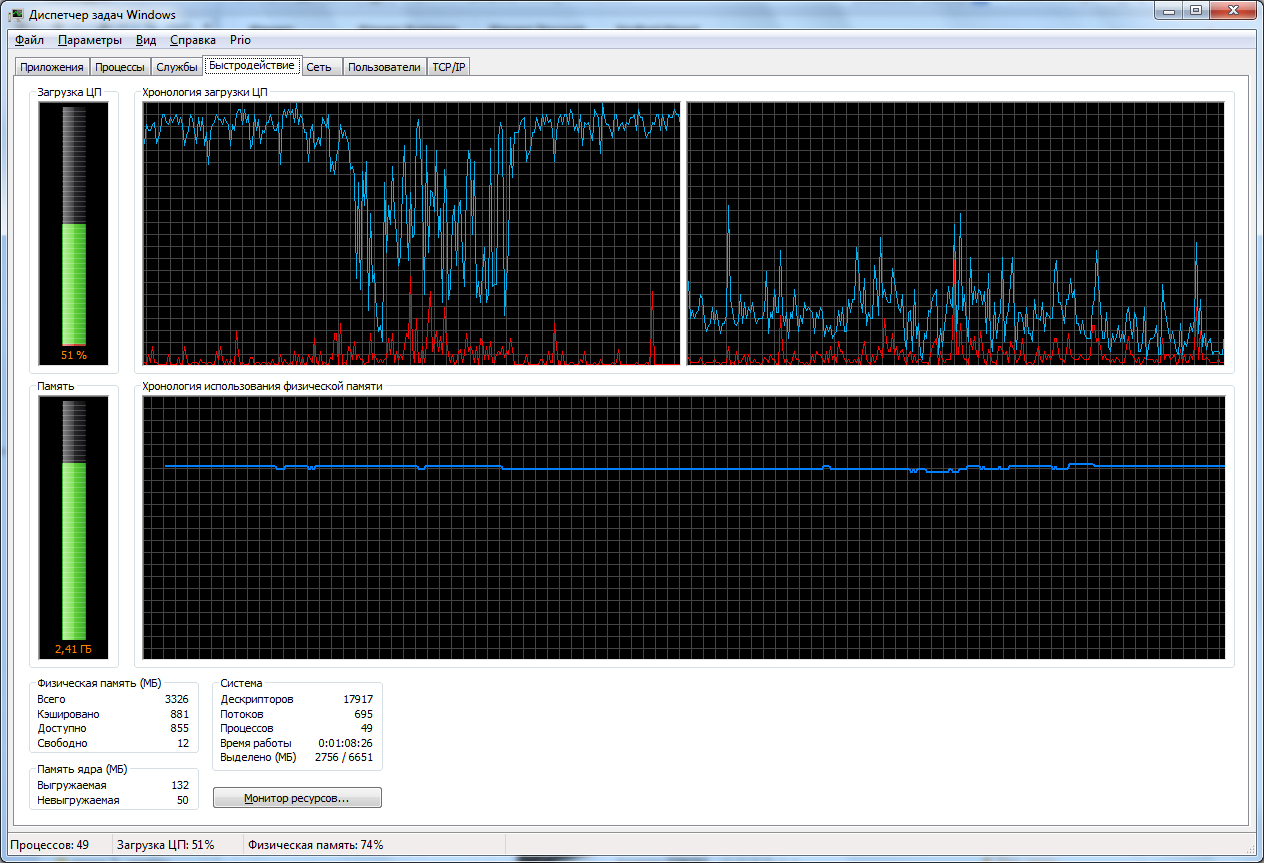Viewport: 1264px width, 863px height.
Task: Click the Память group label
Action: coord(56,385)
